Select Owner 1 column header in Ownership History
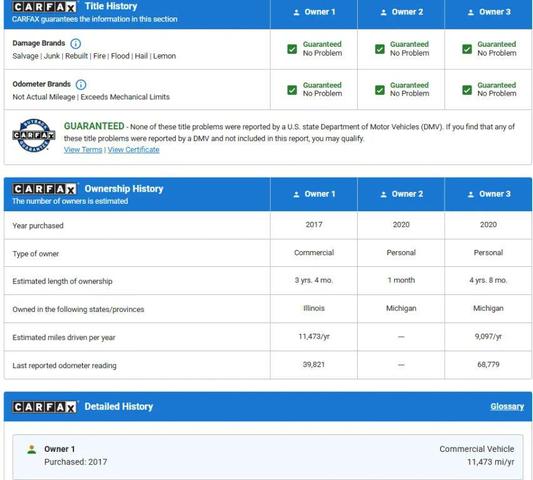Viewport: 533px width, 480px height. point(314,194)
